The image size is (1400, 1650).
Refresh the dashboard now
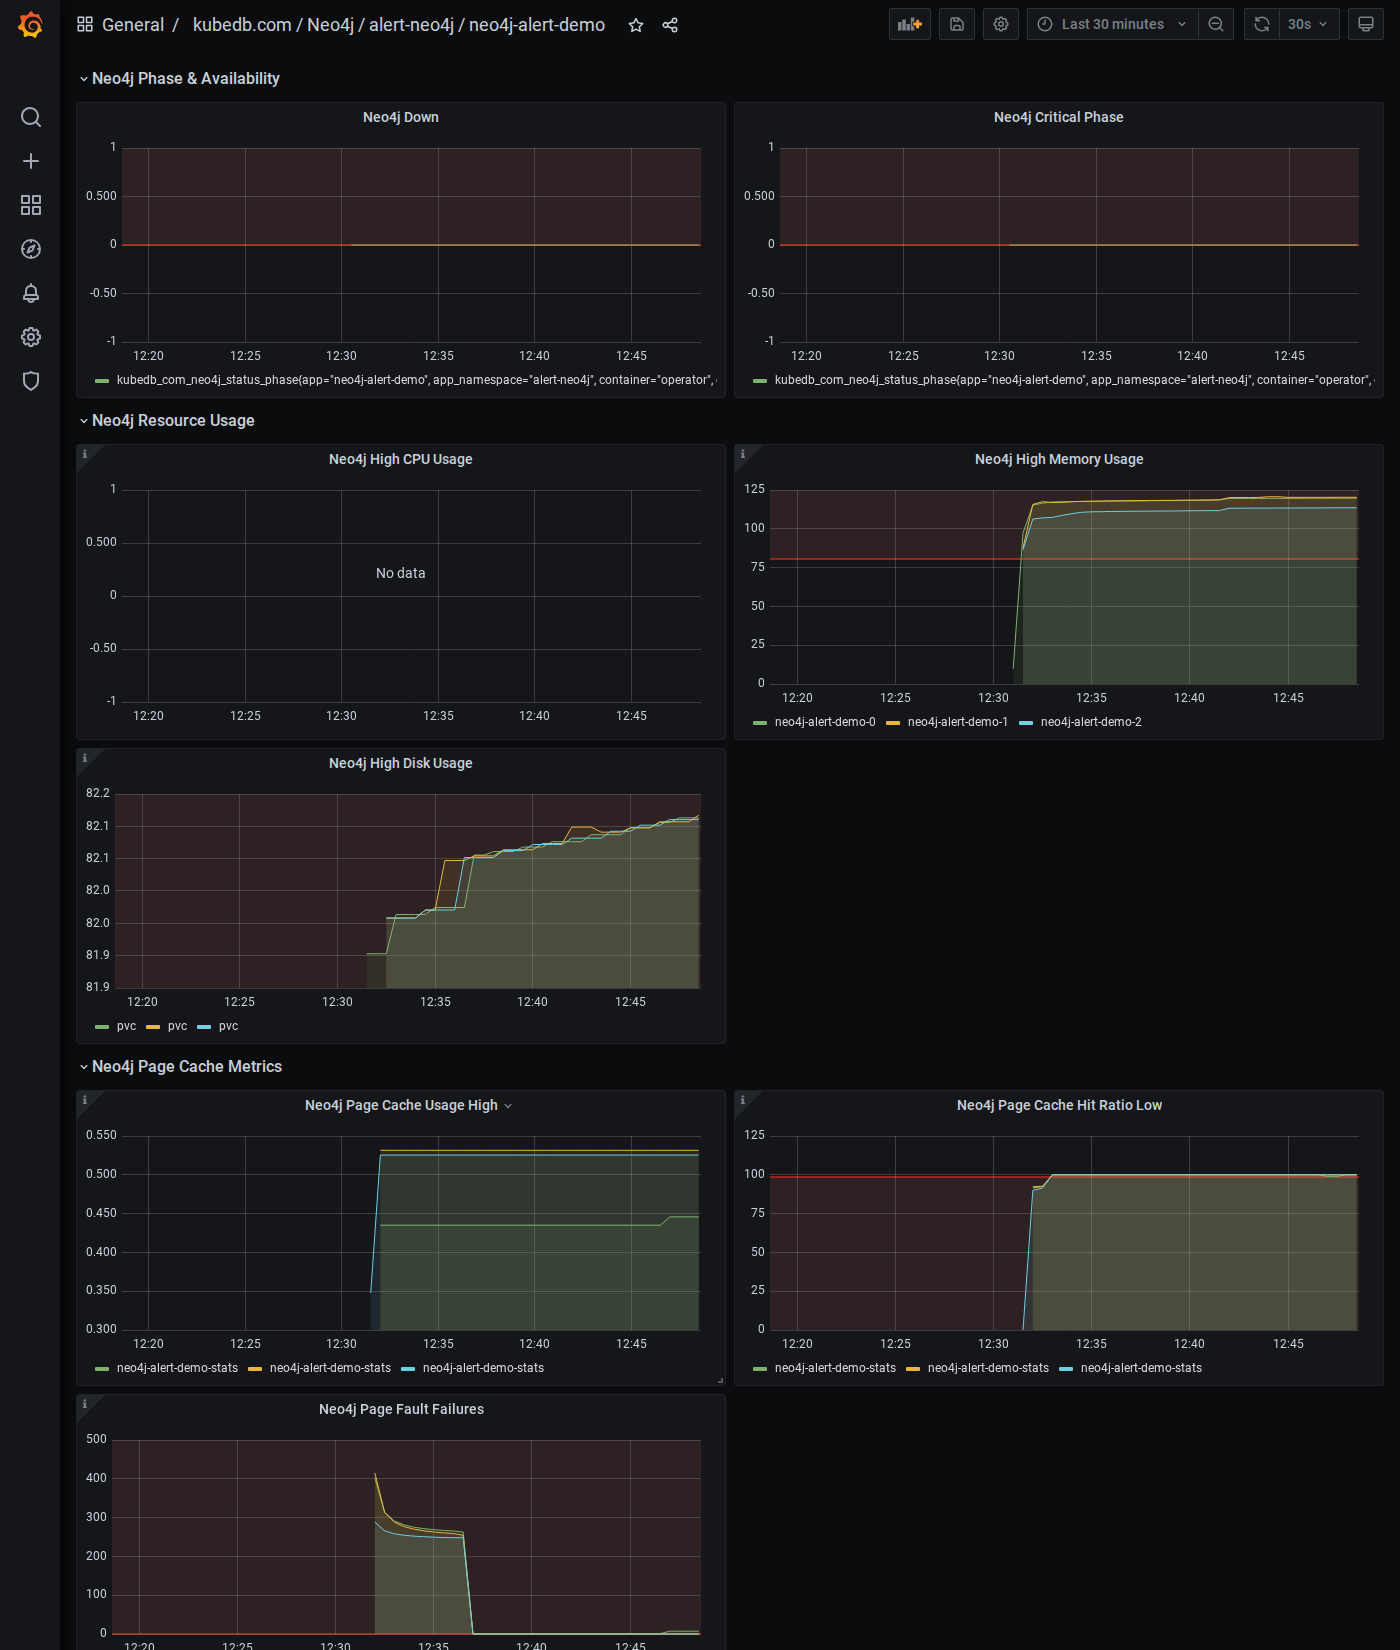(1262, 24)
